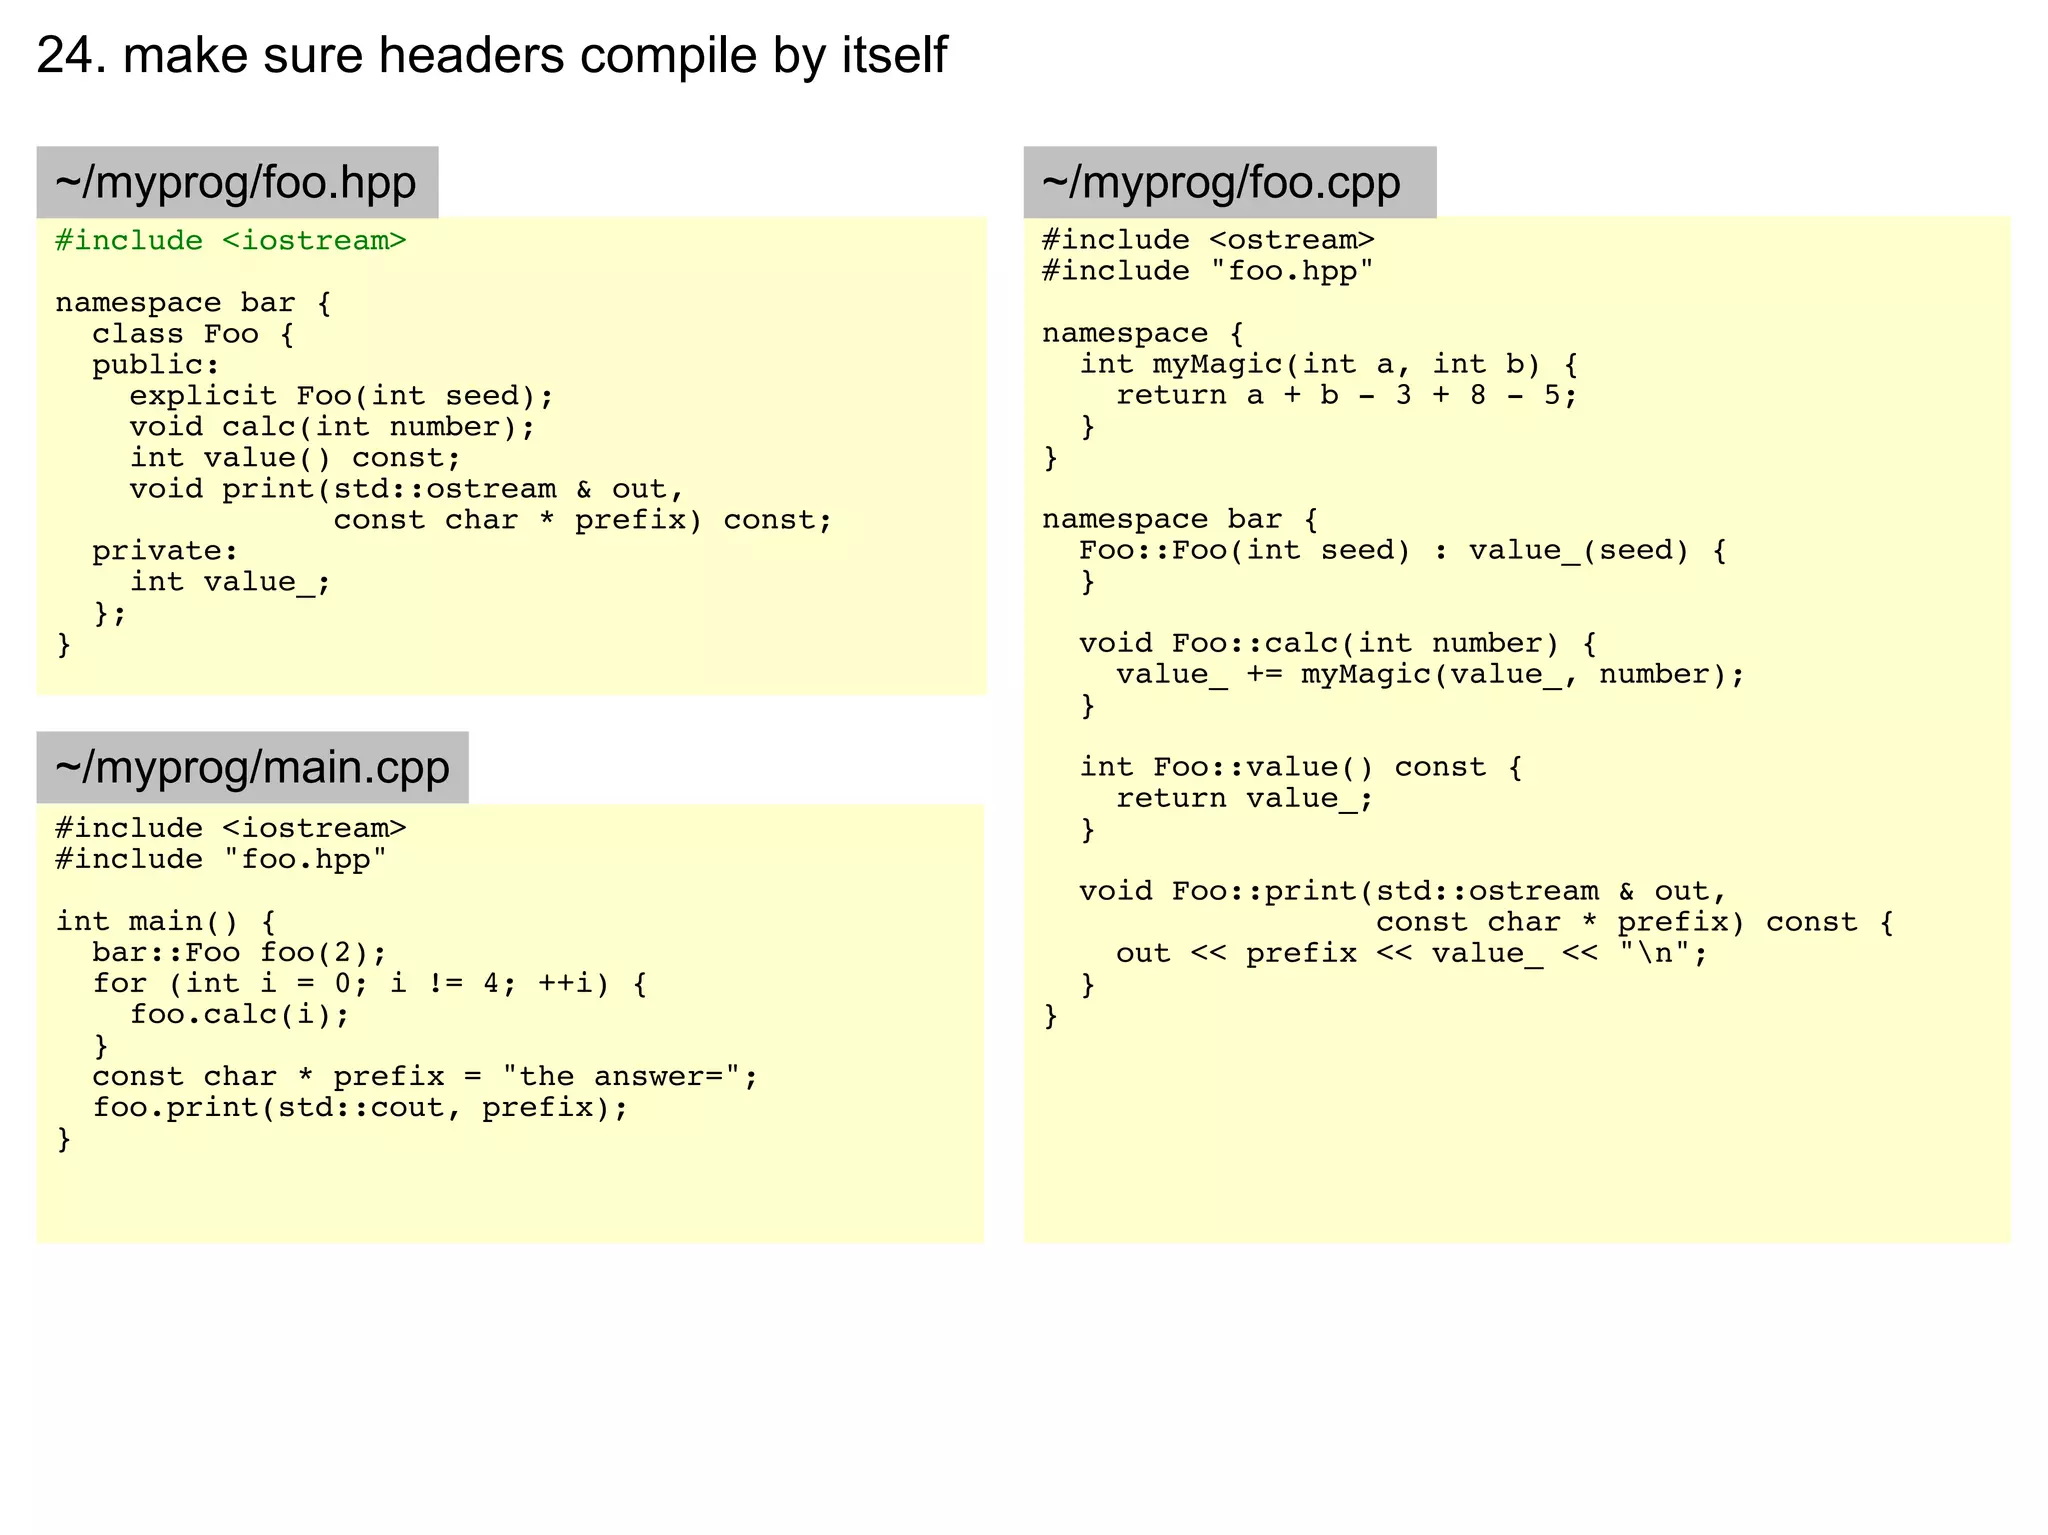Click 'namespace bar {' in foo.cpp
The image size is (2048, 1535).
pos(1180,519)
